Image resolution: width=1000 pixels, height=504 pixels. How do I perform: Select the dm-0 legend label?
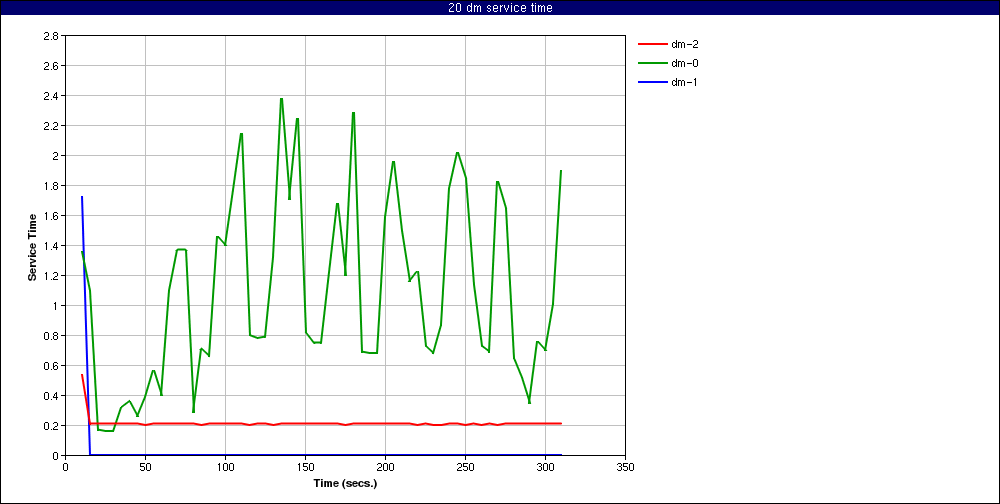pyautogui.click(x=684, y=63)
